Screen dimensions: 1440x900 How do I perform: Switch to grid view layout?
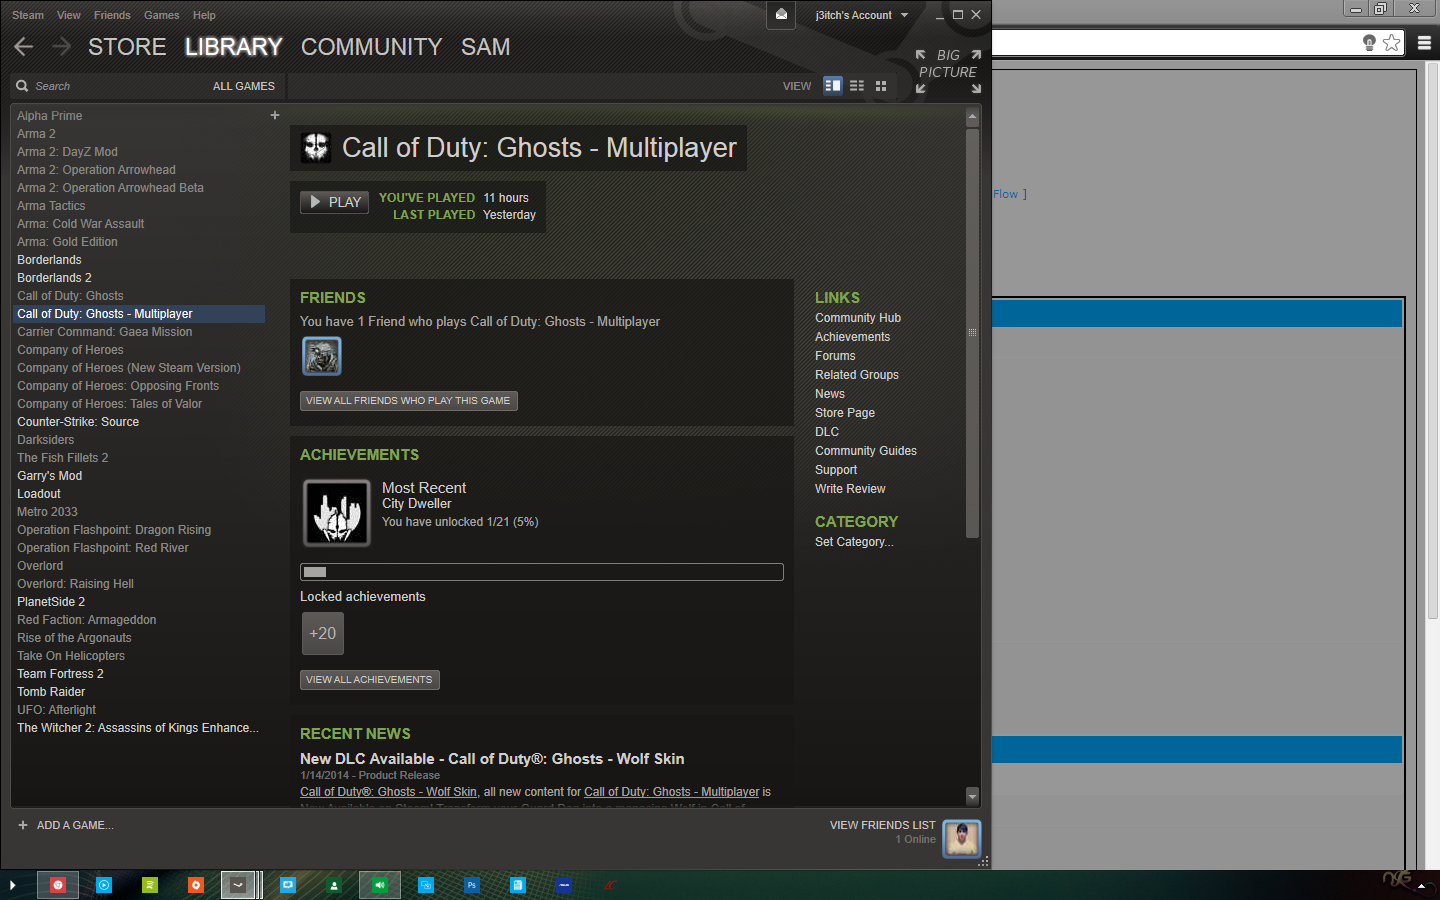881,86
